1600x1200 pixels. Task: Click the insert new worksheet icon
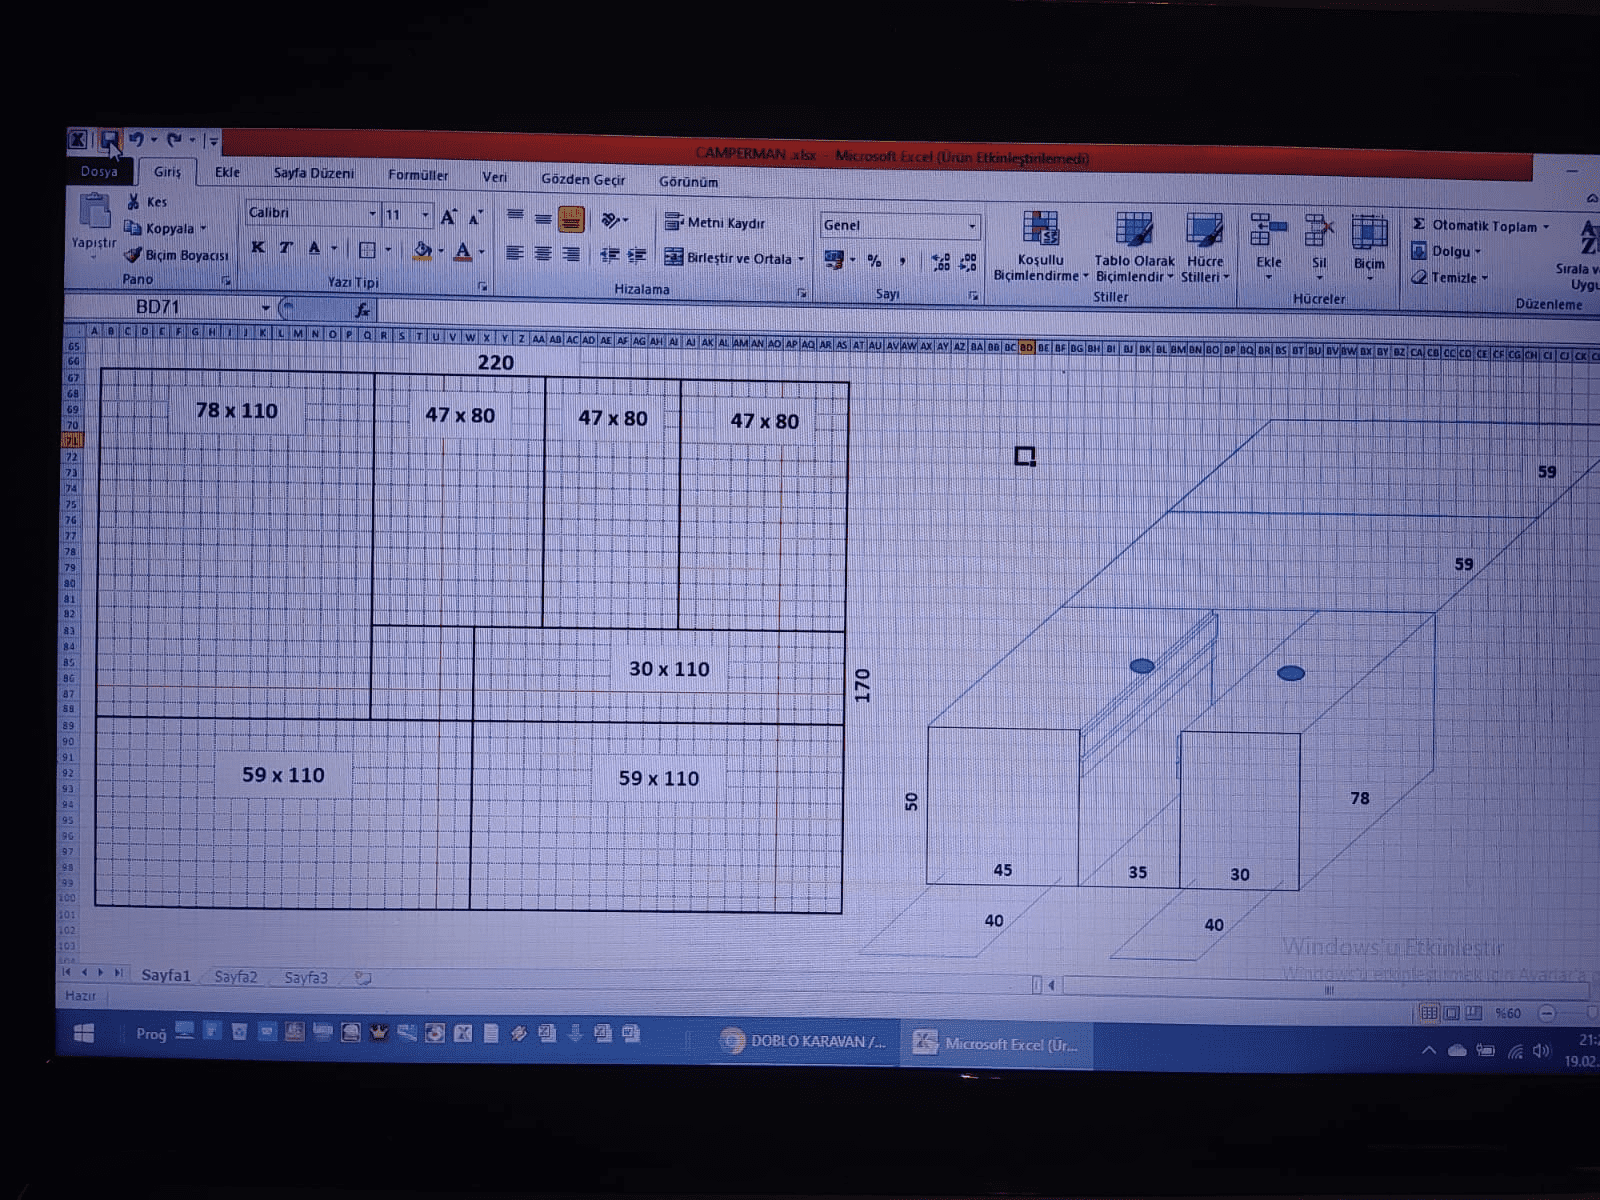point(362,978)
